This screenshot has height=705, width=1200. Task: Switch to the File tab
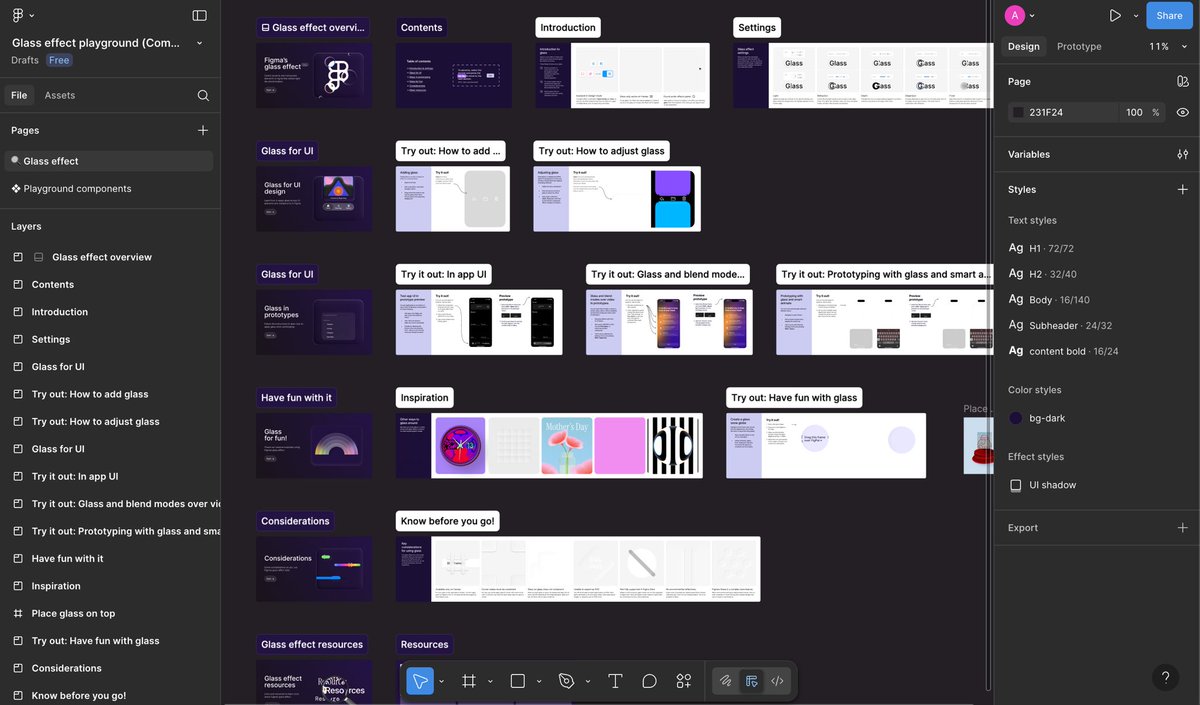pyautogui.click(x=19, y=95)
